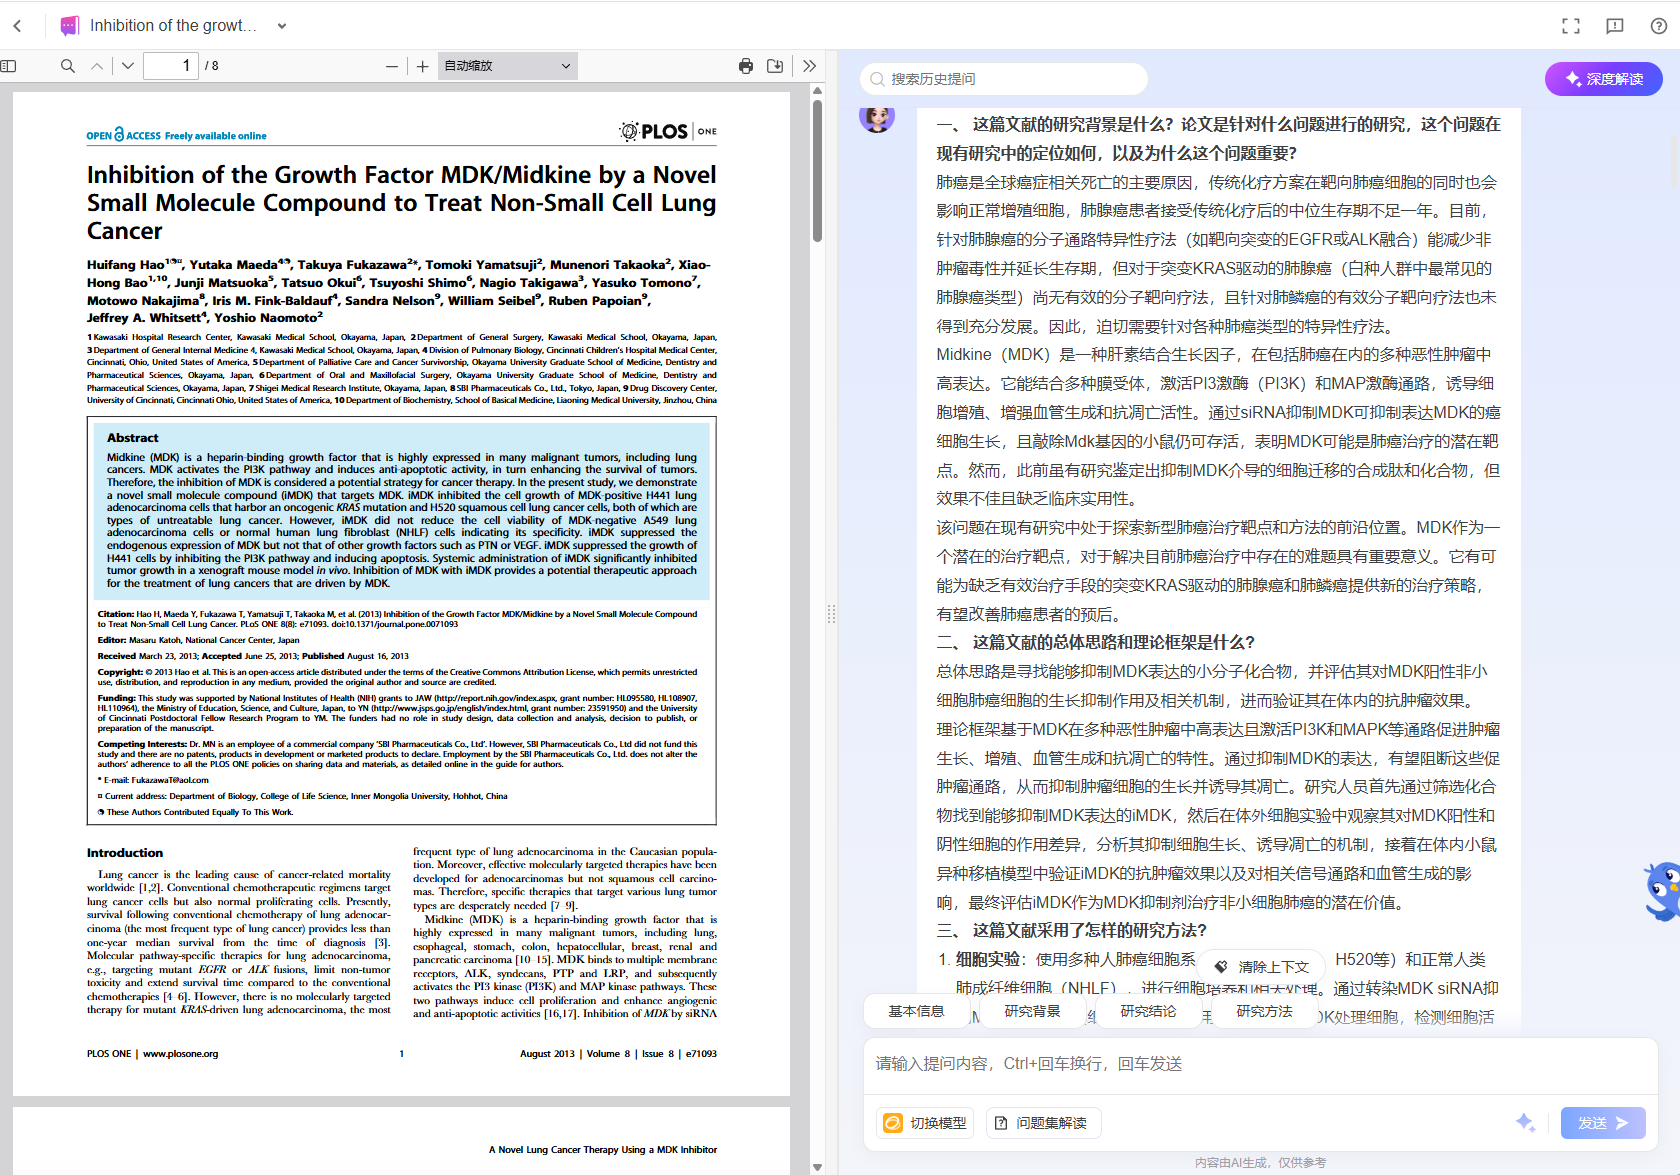The image size is (1680, 1175).
Task: Go to previous page arrow
Action: click(97, 66)
